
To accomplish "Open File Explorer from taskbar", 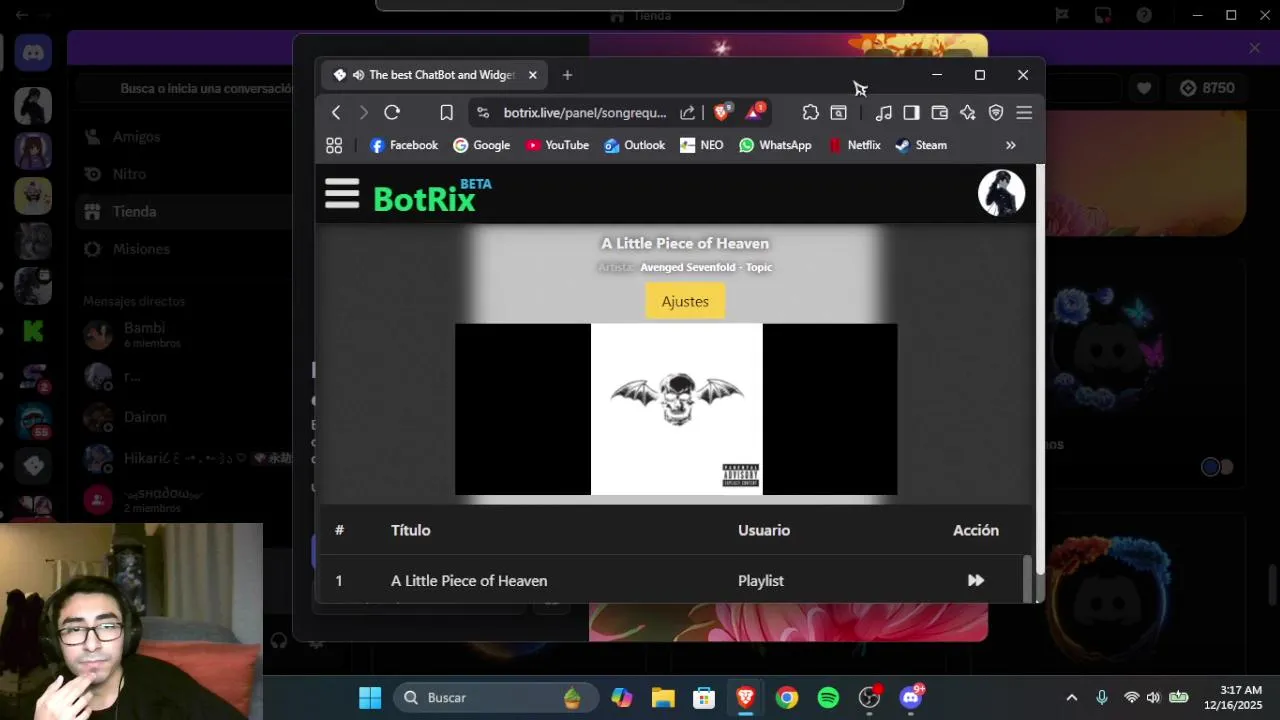I will 663,697.
